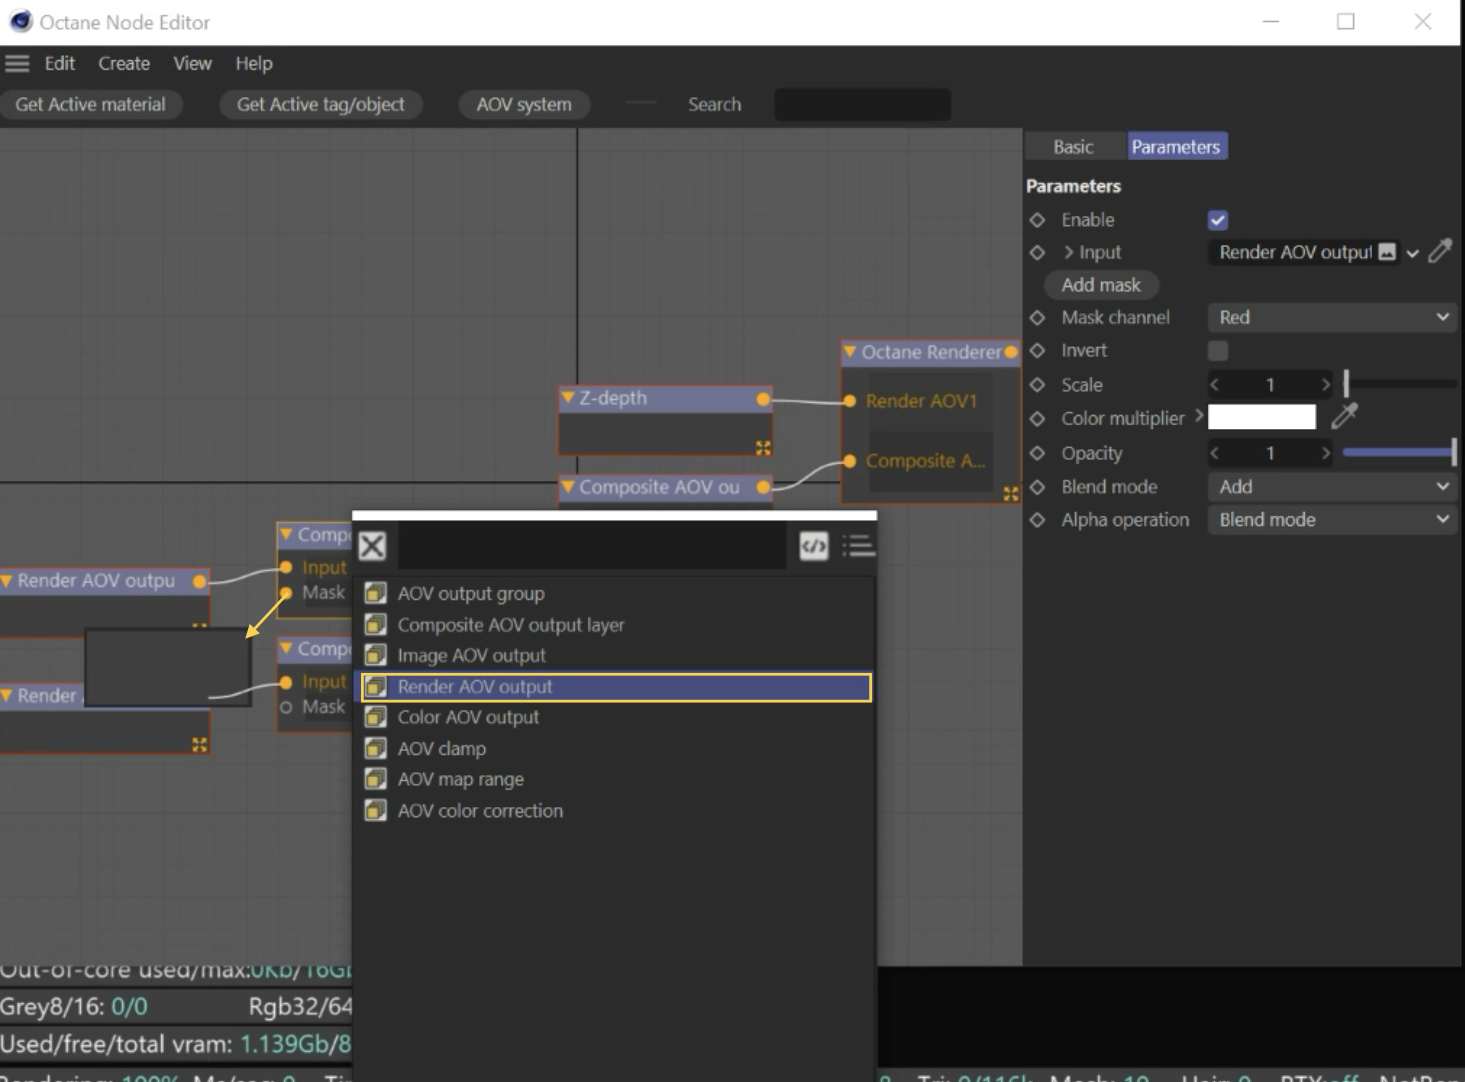Screen dimensions: 1465x1082
Task: Collapse the Render AOV outpu node triangle
Action: 7,581
